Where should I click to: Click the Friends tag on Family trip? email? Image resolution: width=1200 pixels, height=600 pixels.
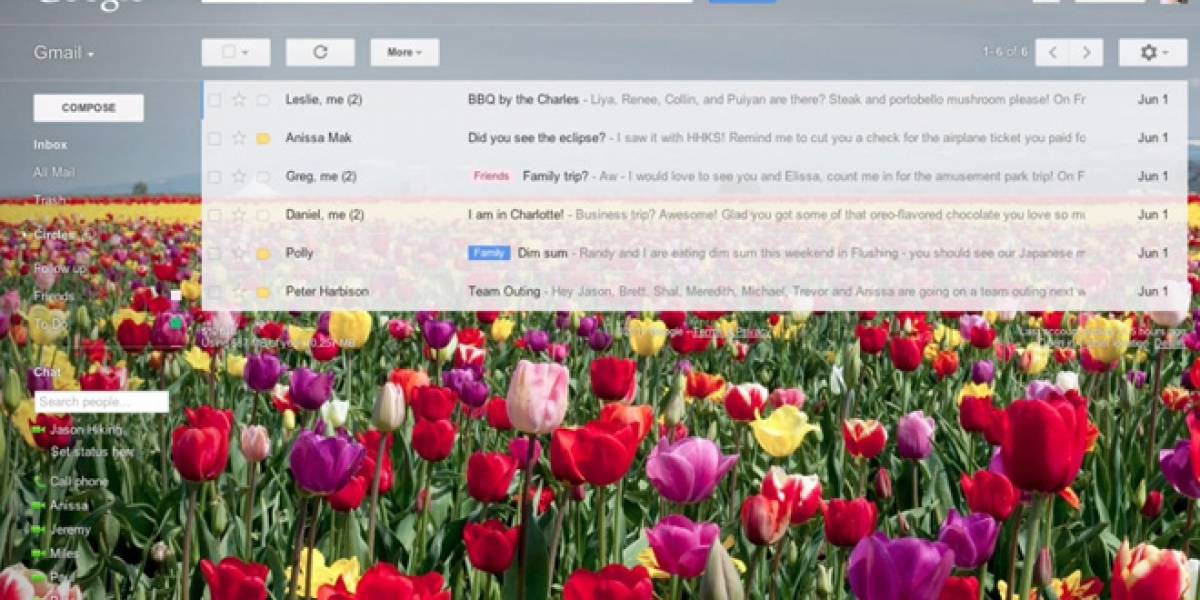point(491,176)
